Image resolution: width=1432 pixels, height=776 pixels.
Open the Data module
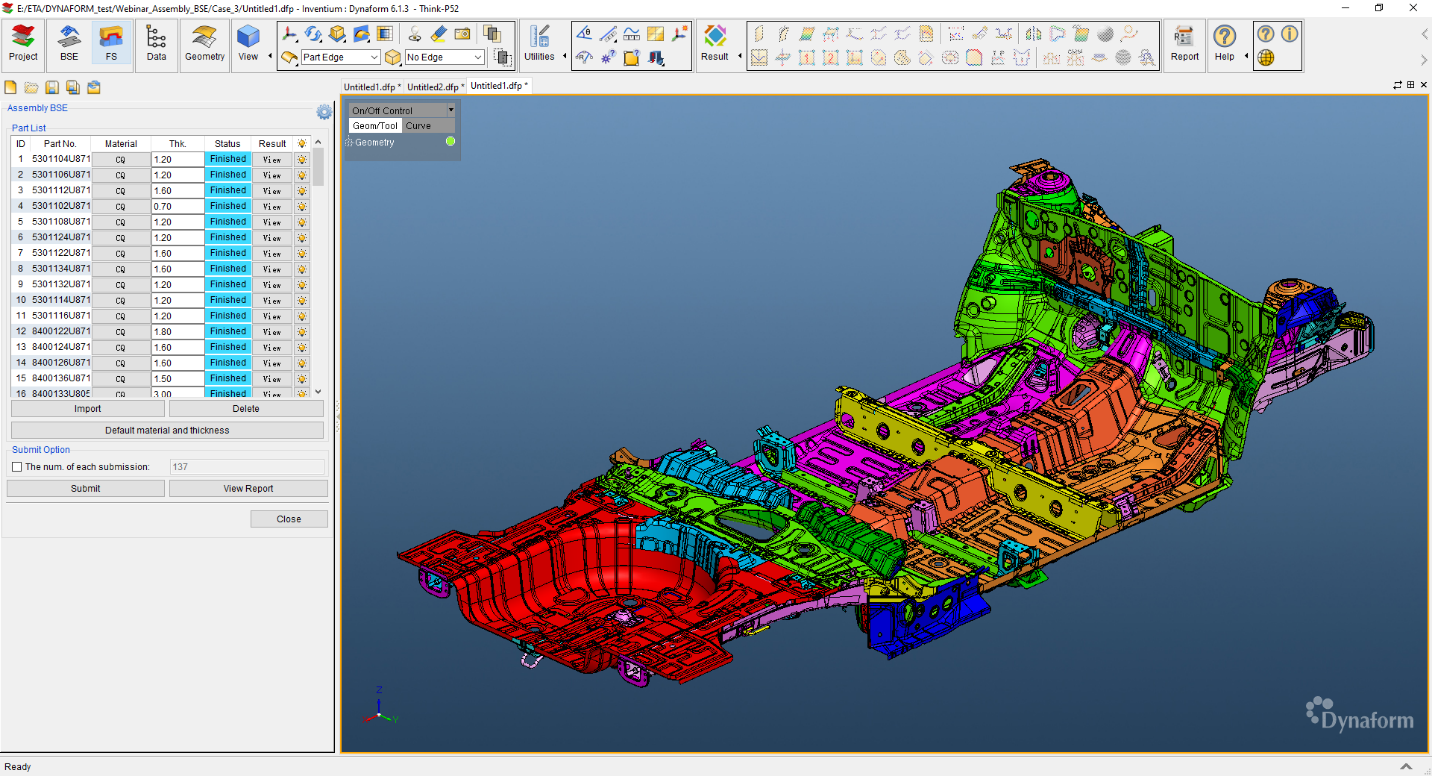(156, 44)
